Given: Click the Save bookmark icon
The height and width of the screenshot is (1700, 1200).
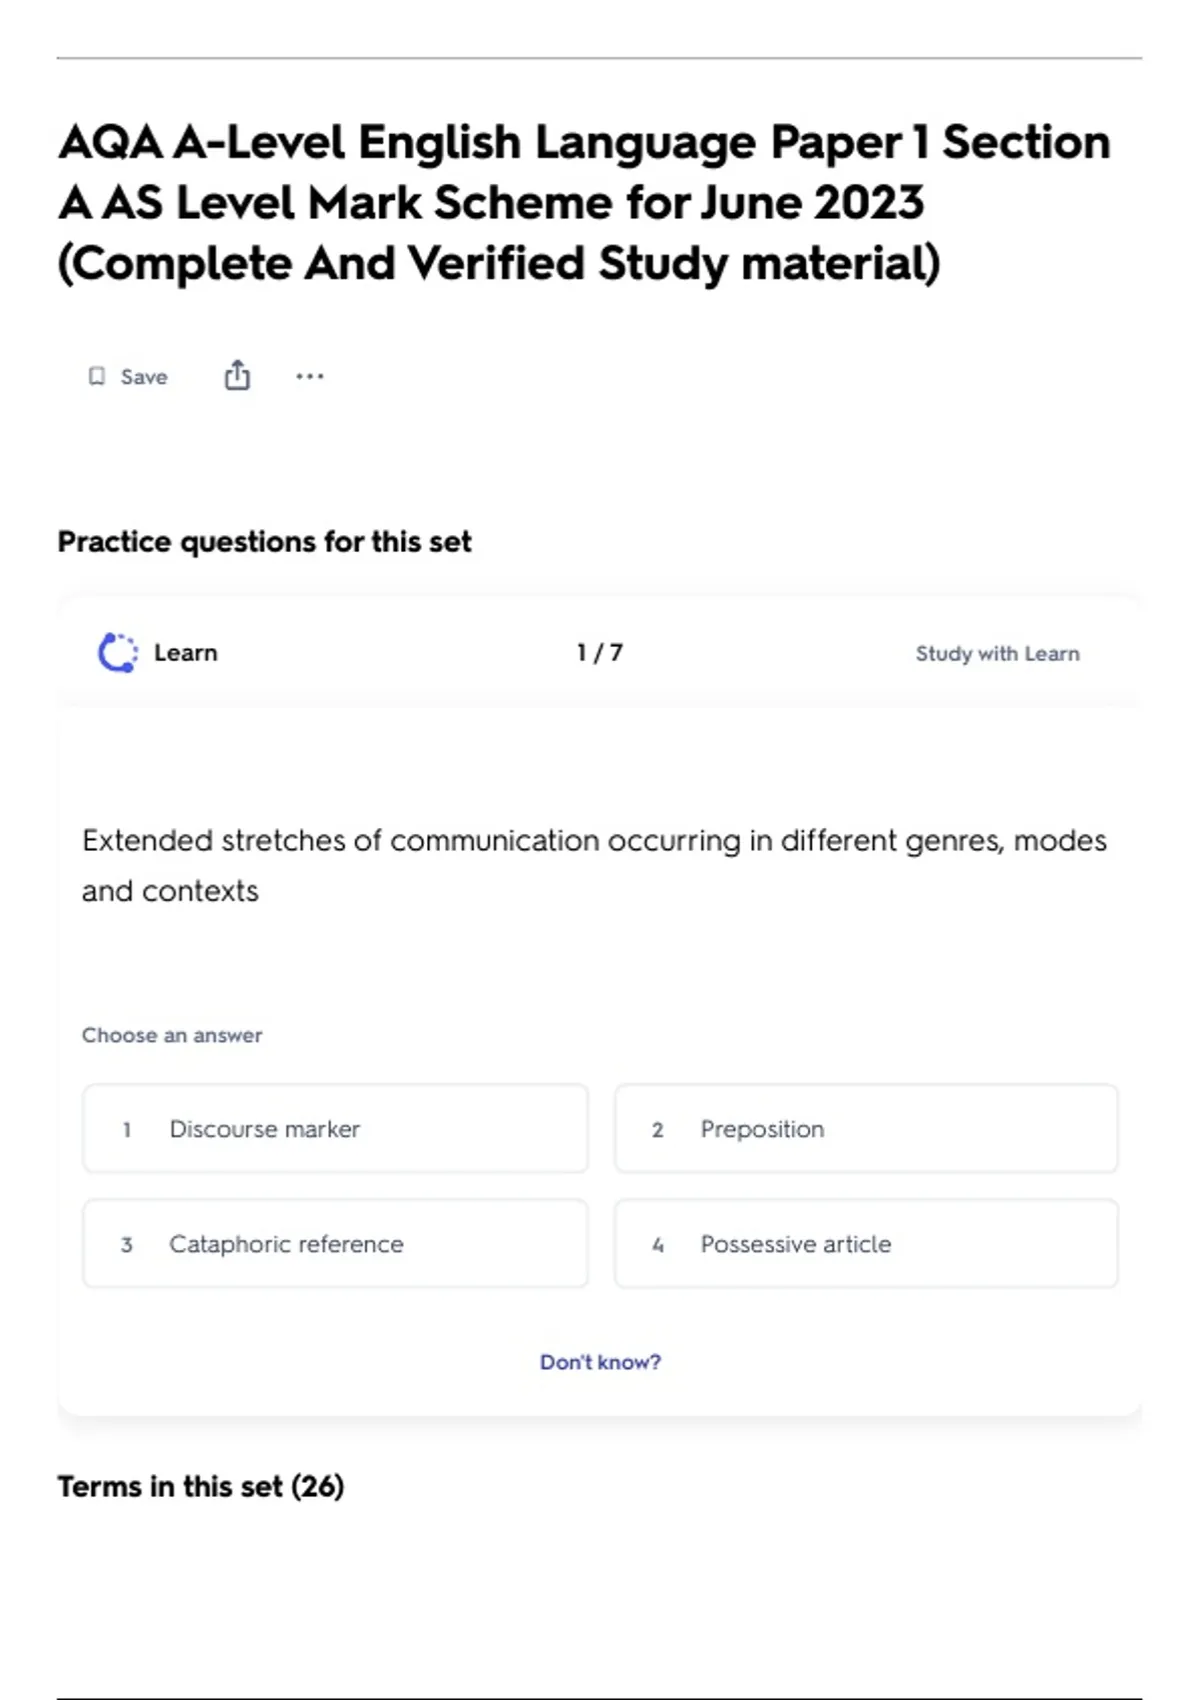Looking at the screenshot, I should pos(97,376).
